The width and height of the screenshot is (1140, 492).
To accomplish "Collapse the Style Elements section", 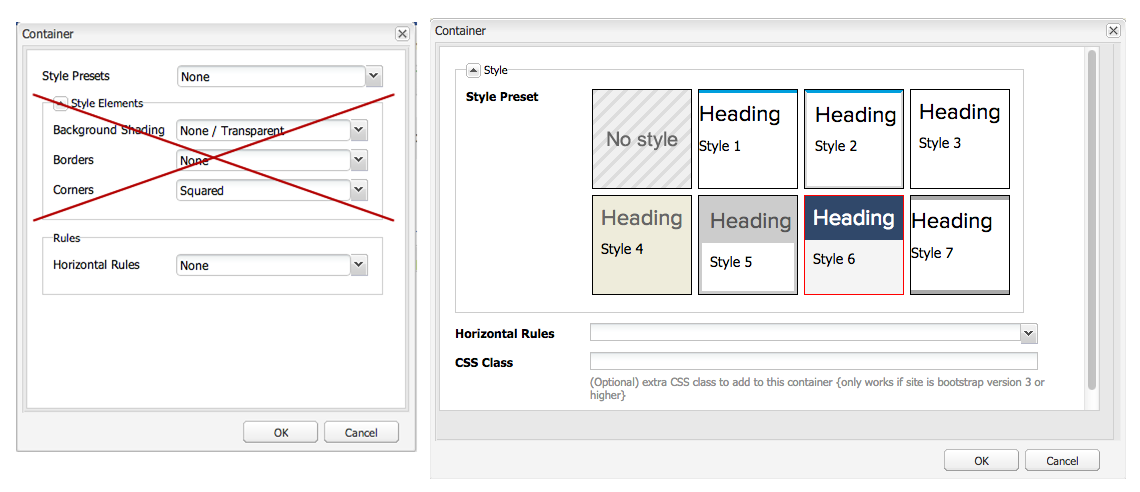I will [x=61, y=103].
